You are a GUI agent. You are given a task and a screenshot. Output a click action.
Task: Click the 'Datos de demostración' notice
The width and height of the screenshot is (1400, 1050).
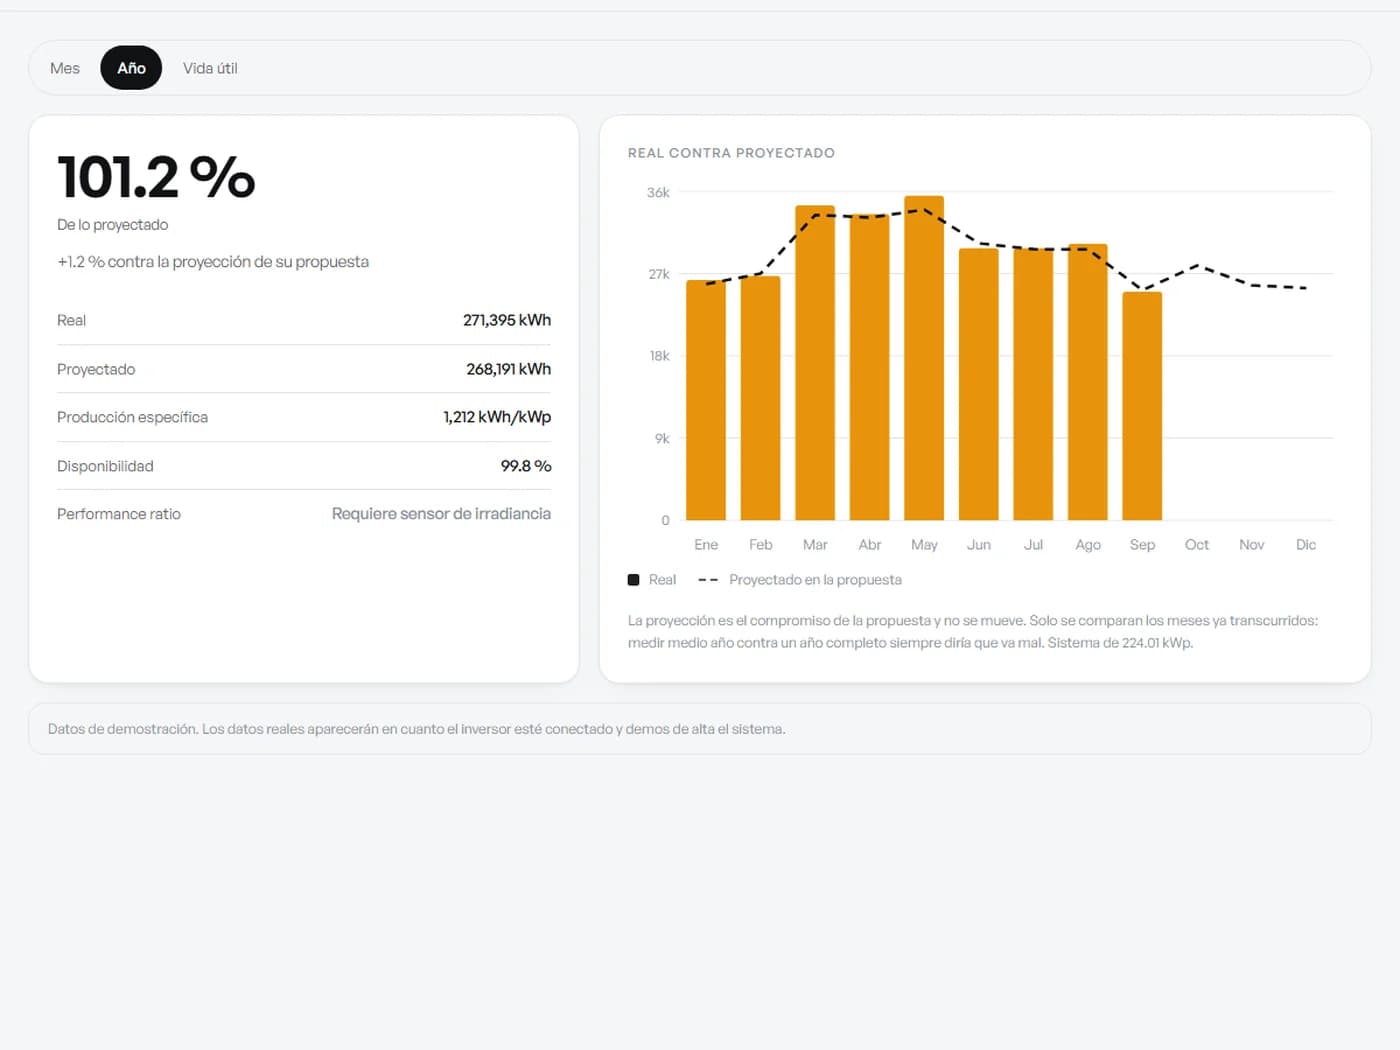(700, 729)
